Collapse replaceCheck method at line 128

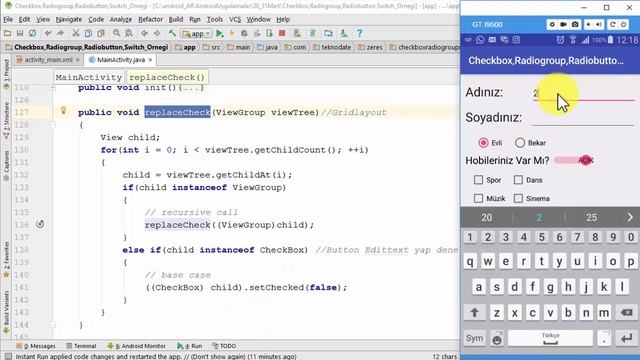point(53,125)
